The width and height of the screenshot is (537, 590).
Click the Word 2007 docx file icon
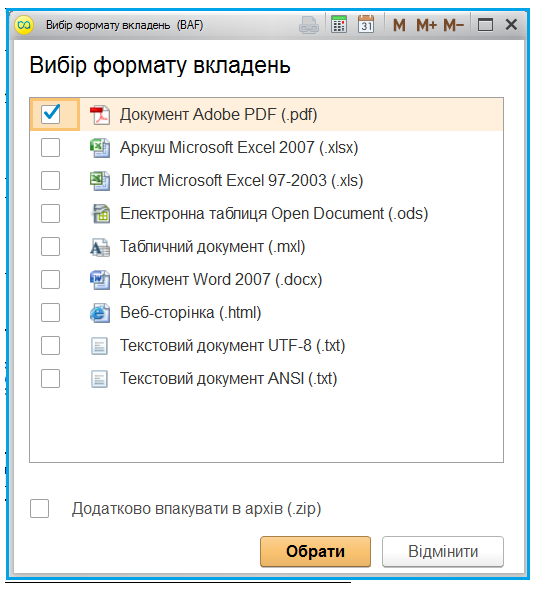click(x=100, y=280)
